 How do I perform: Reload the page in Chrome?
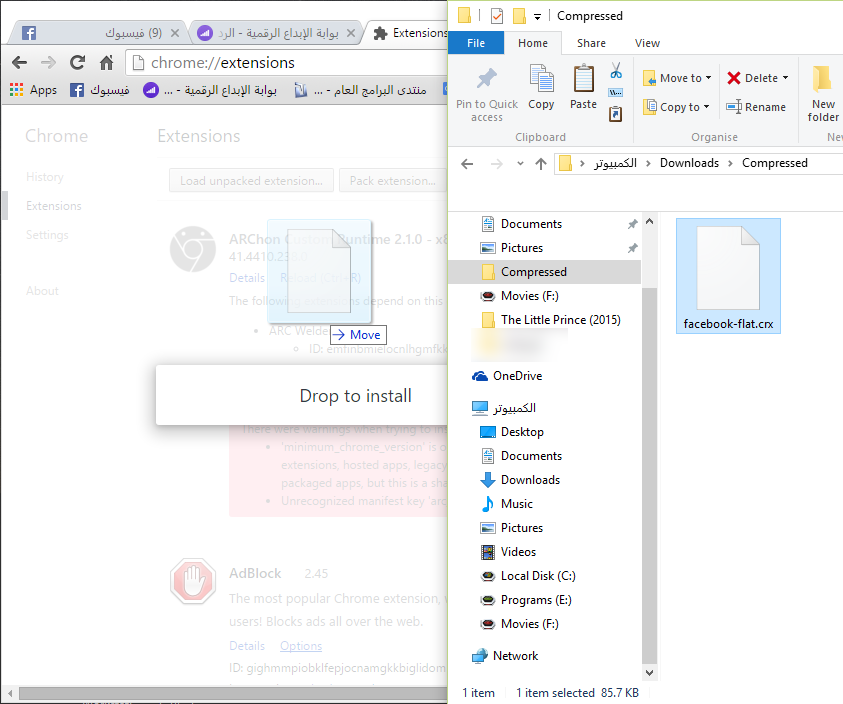coord(77,62)
